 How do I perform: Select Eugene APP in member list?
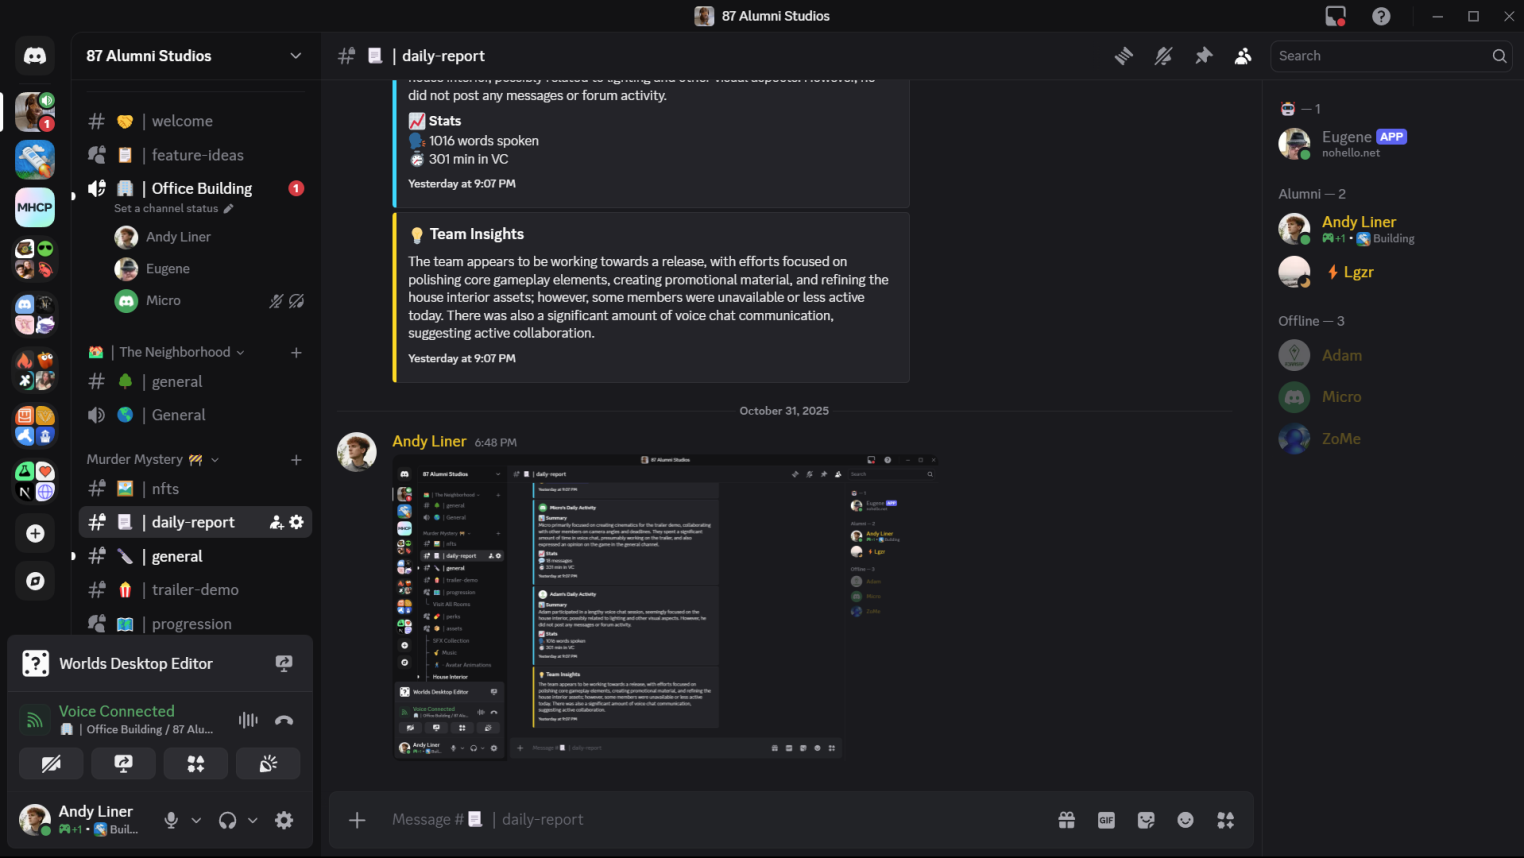pos(1392,144)
